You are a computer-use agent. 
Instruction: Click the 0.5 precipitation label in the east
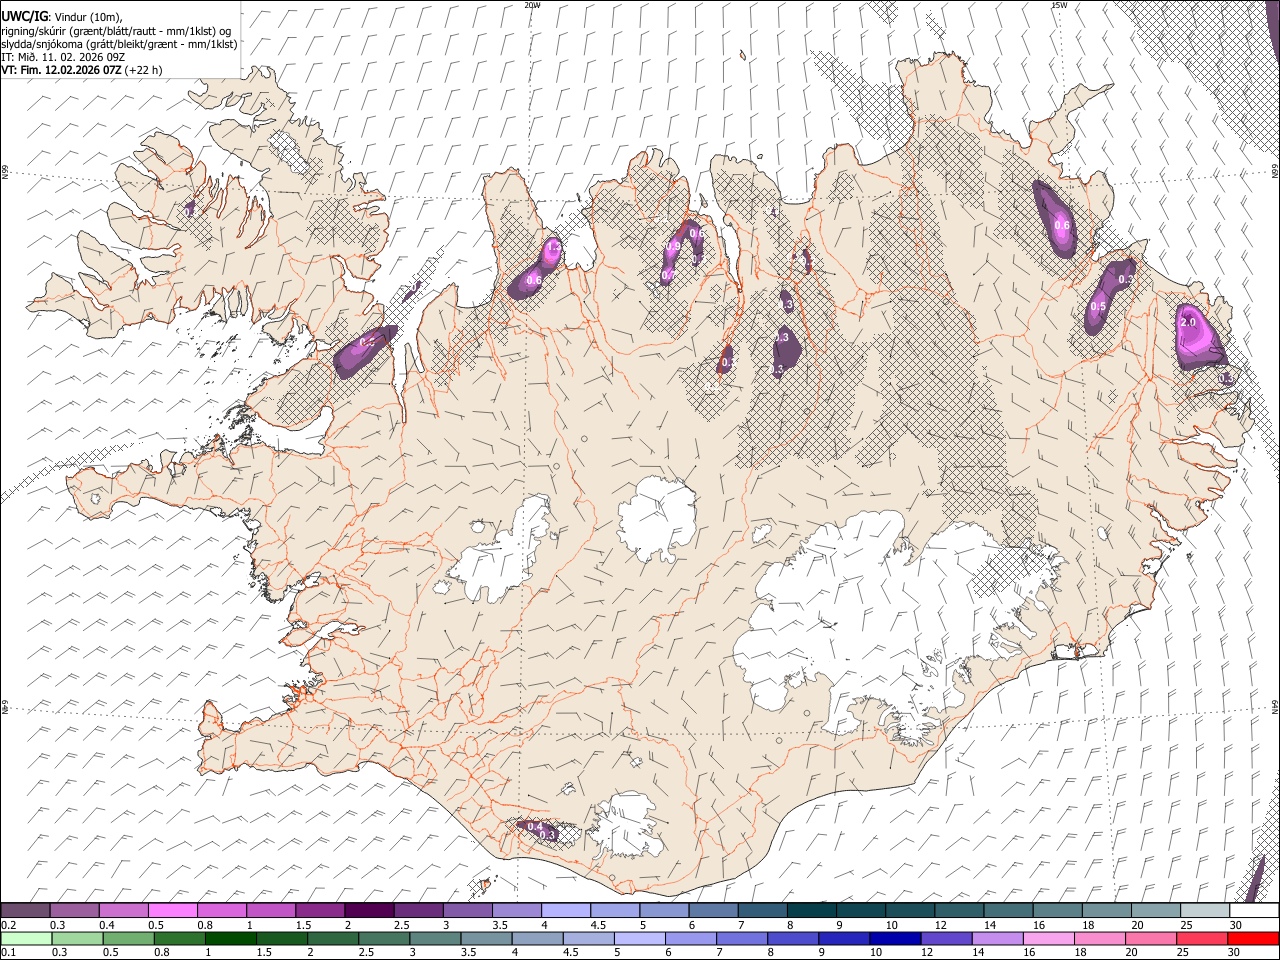pos(1097,306)
